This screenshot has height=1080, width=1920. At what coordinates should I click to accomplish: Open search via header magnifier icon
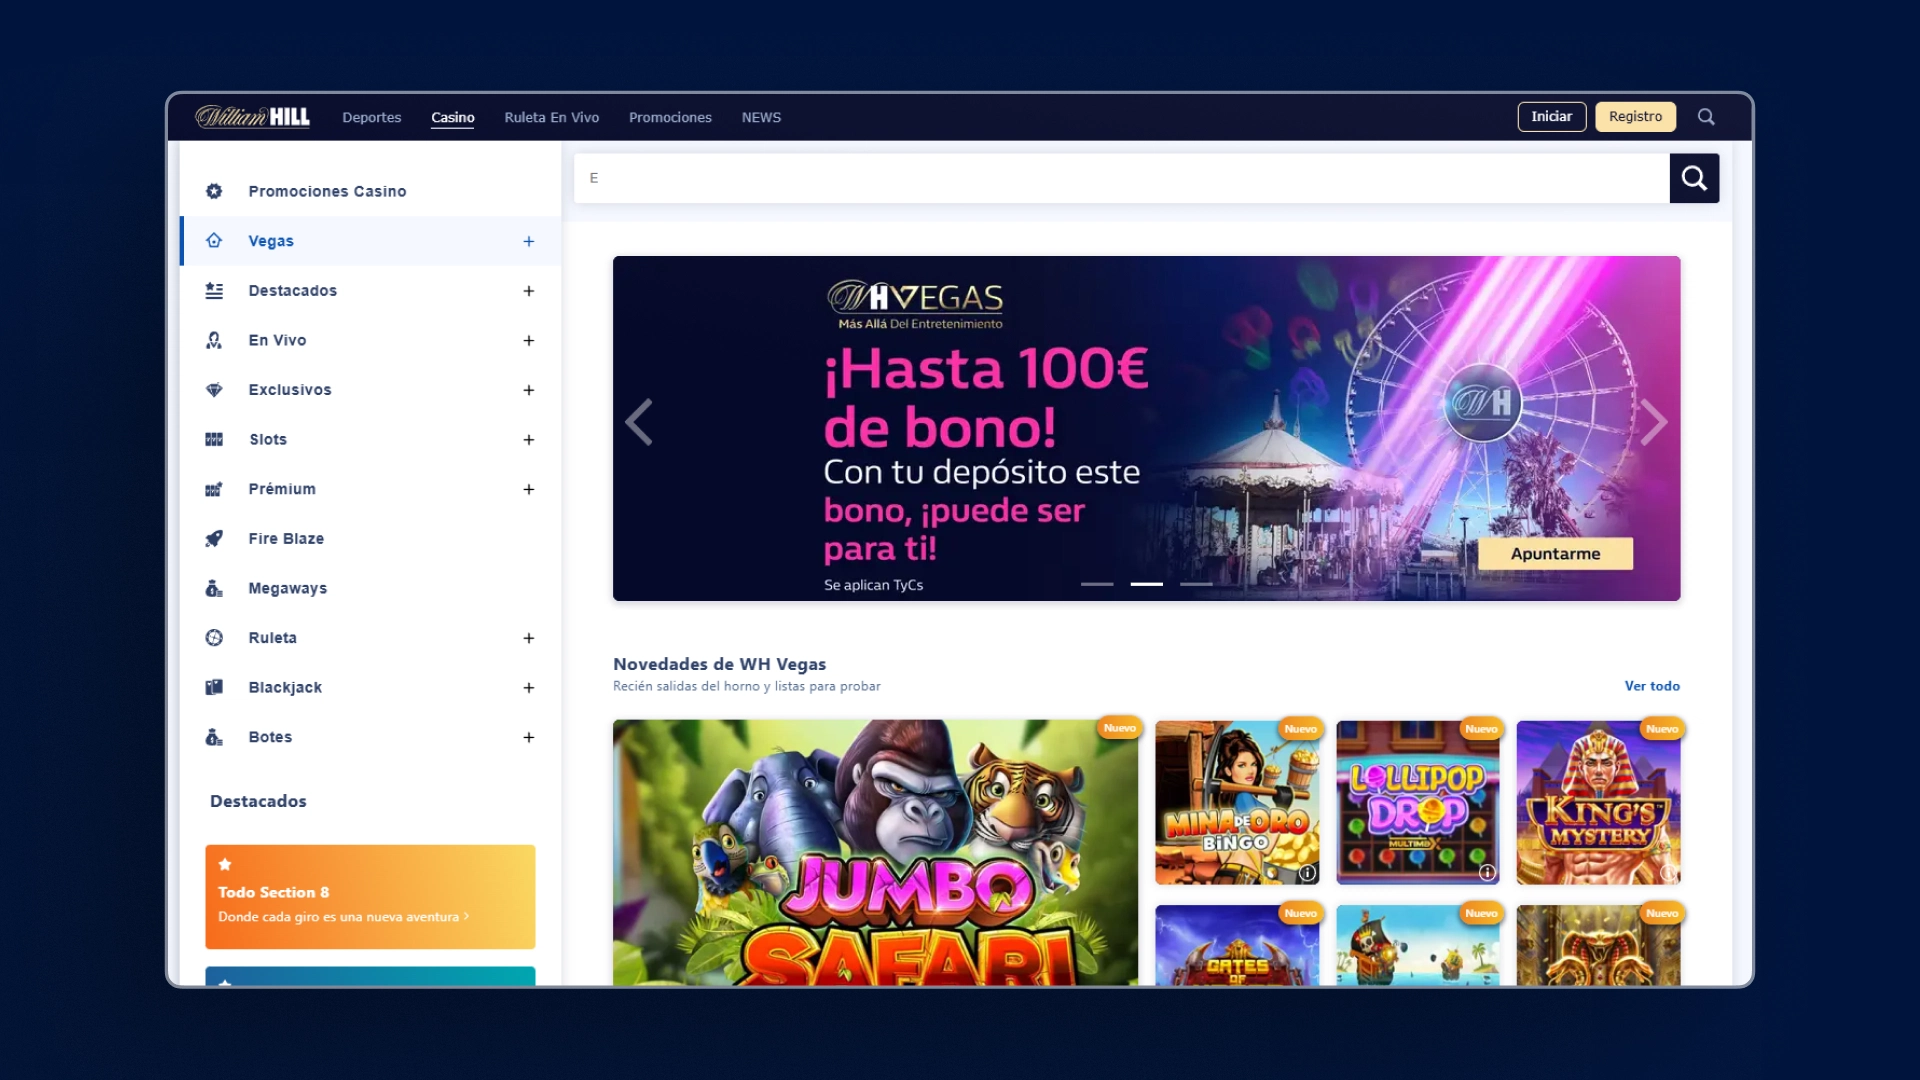[1706, 117]
